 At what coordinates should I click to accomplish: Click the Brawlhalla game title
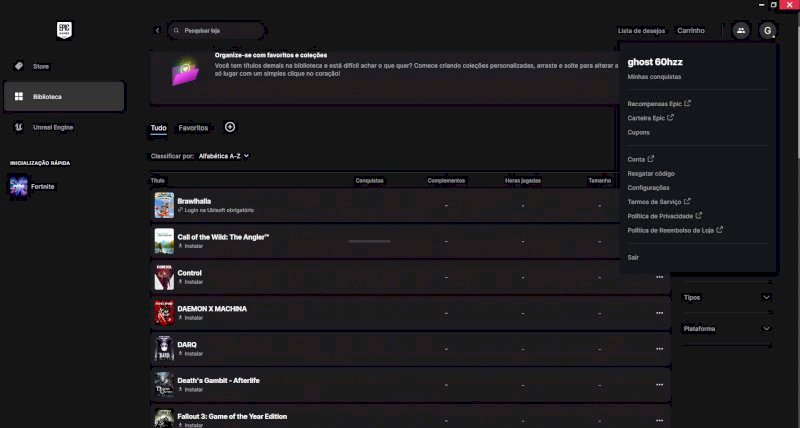(194, 202)
